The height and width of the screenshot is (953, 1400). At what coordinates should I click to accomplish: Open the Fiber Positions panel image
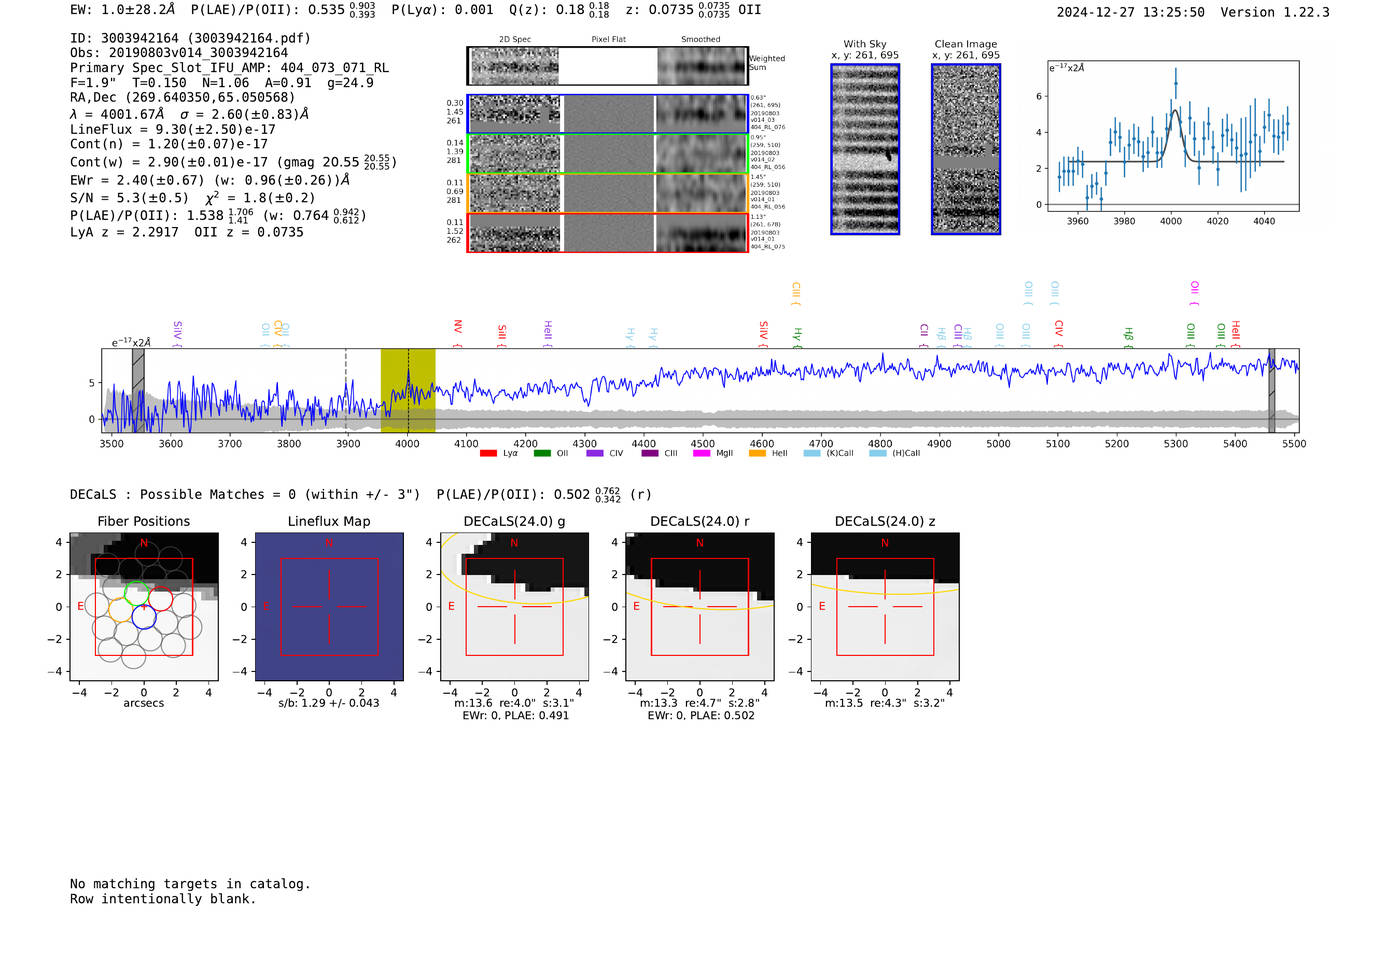tap(144, 606)
